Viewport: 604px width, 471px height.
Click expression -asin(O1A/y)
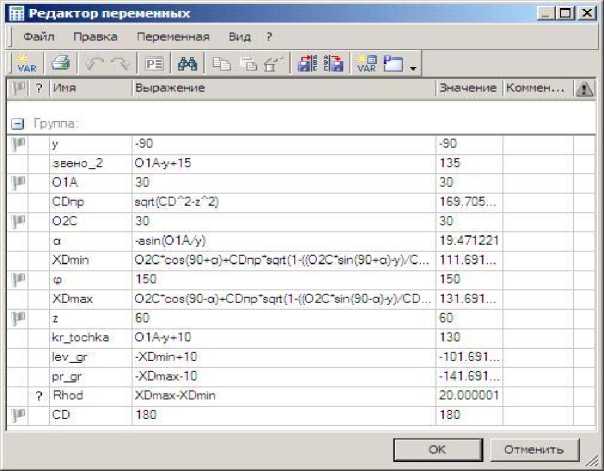(170, 241)
